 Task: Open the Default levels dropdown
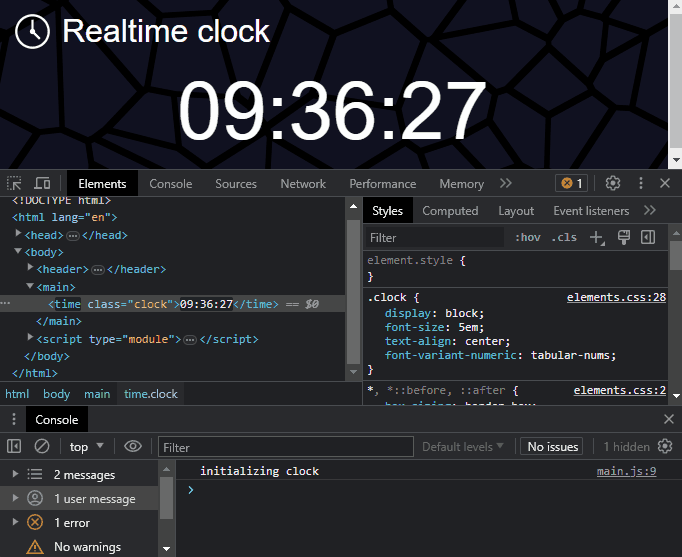(x=465, y=446)
